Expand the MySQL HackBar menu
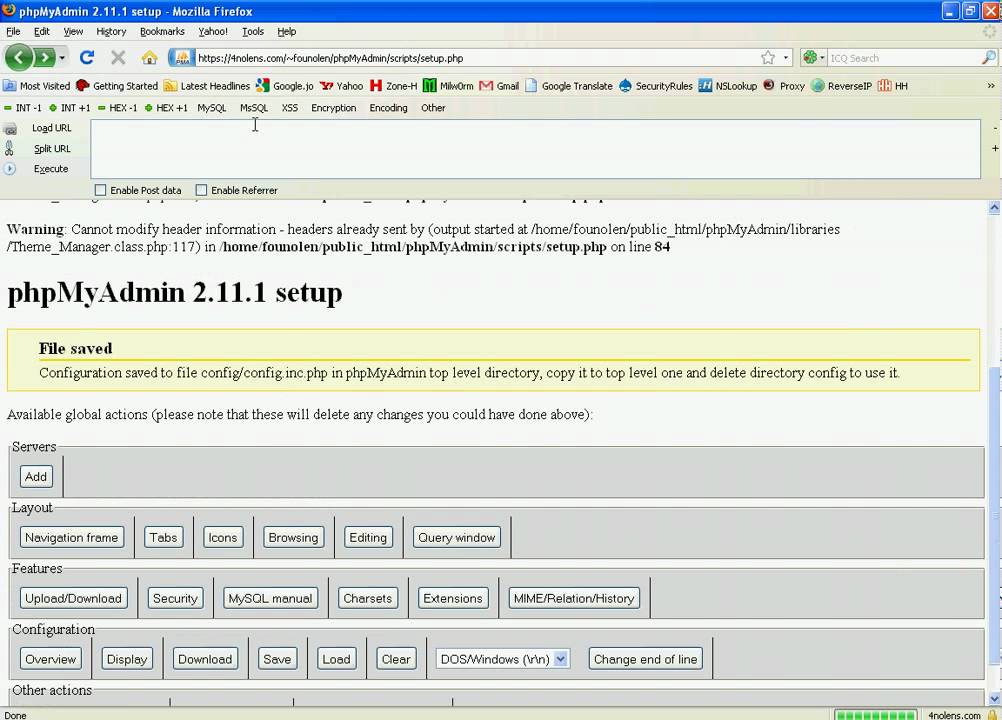 coord(212,108)
